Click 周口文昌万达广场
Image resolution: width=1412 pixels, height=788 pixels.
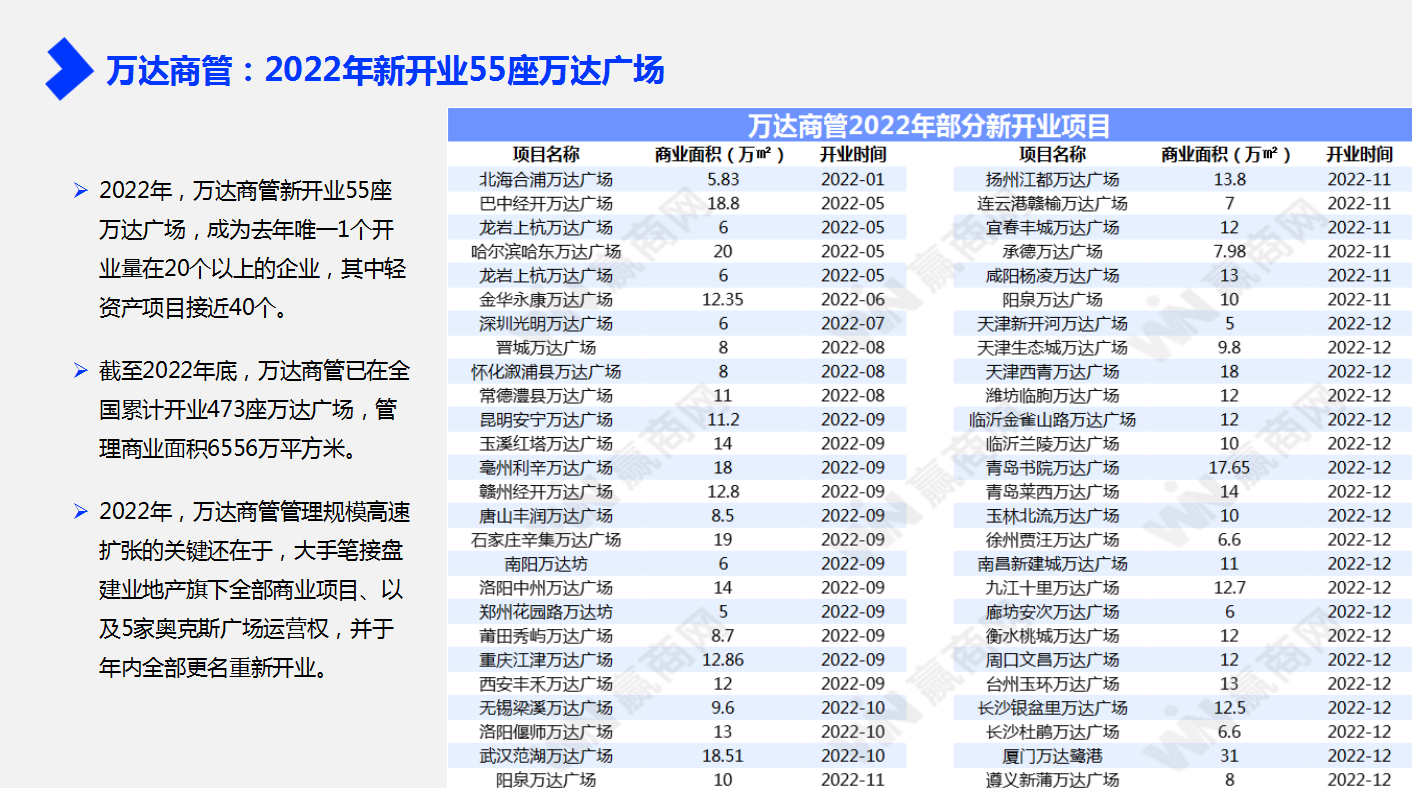coord(1052,660)
